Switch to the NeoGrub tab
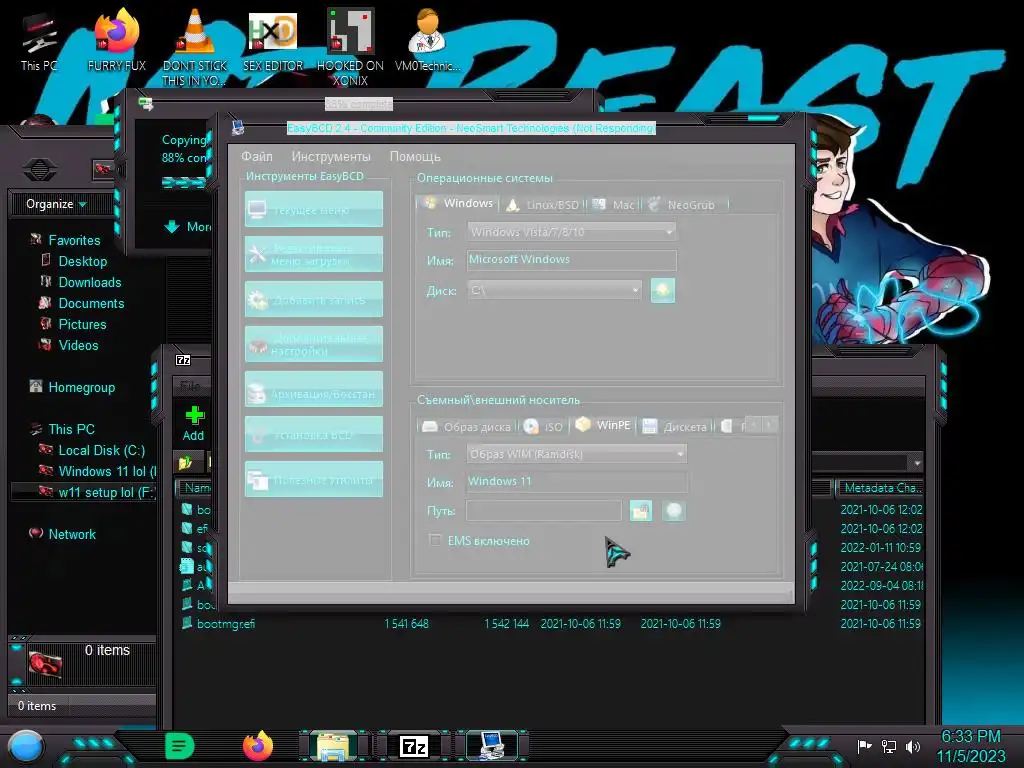The image size is (1024, 768). (684, 204)
